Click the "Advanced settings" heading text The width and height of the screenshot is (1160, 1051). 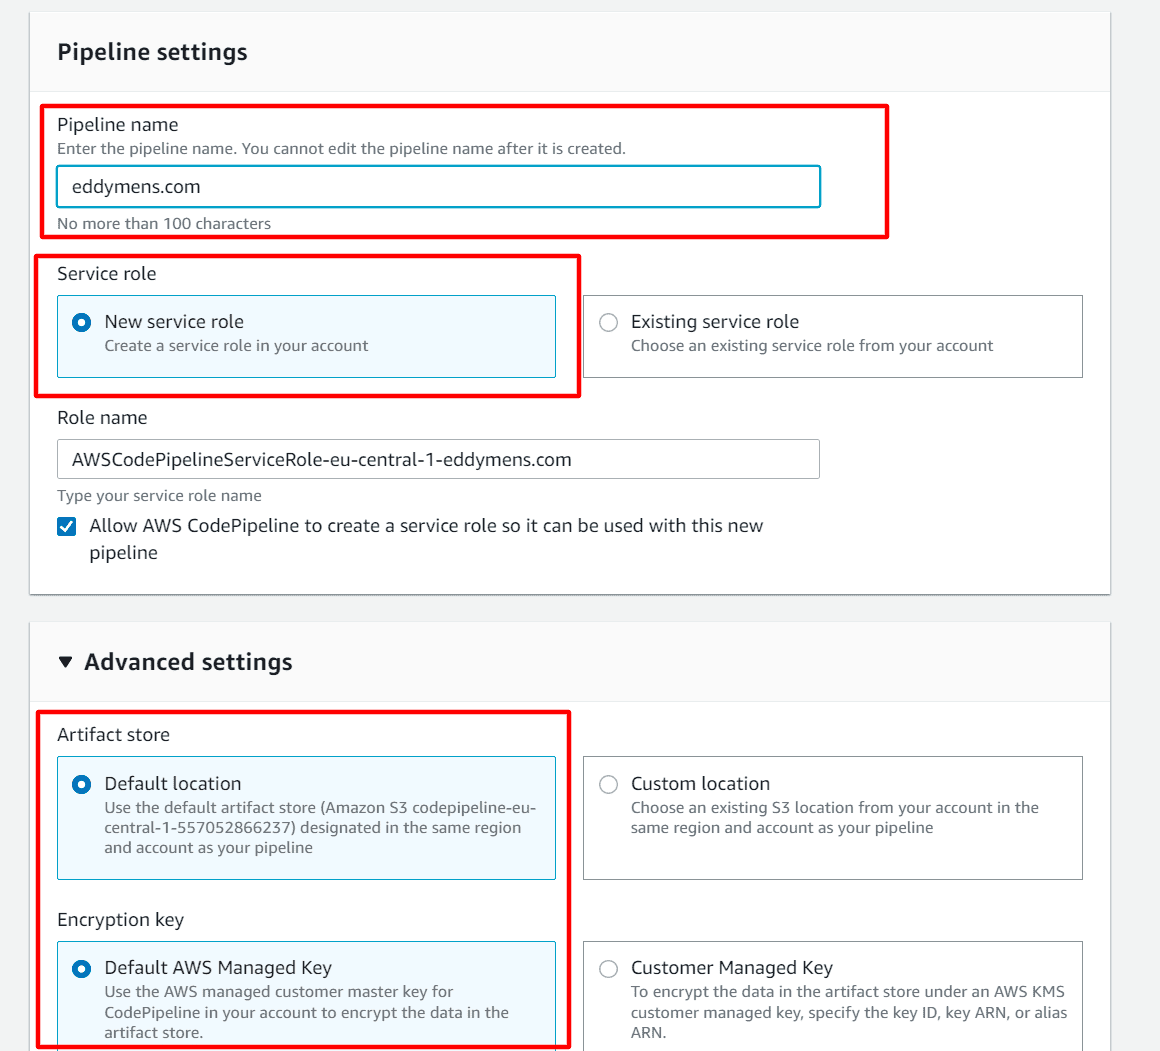(189, 661)
